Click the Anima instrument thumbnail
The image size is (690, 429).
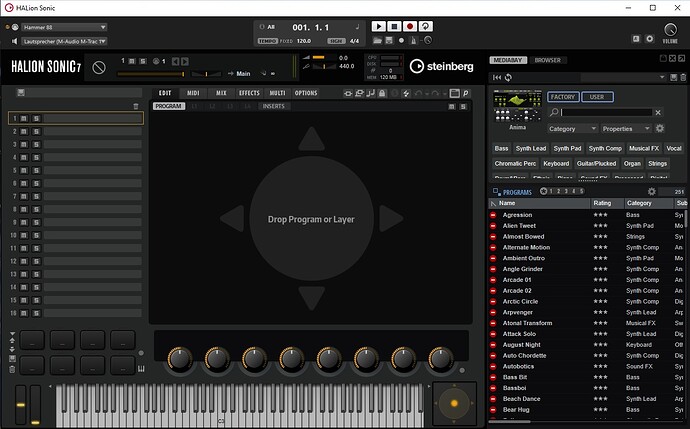pyautogui.click(x=518, y=106)
